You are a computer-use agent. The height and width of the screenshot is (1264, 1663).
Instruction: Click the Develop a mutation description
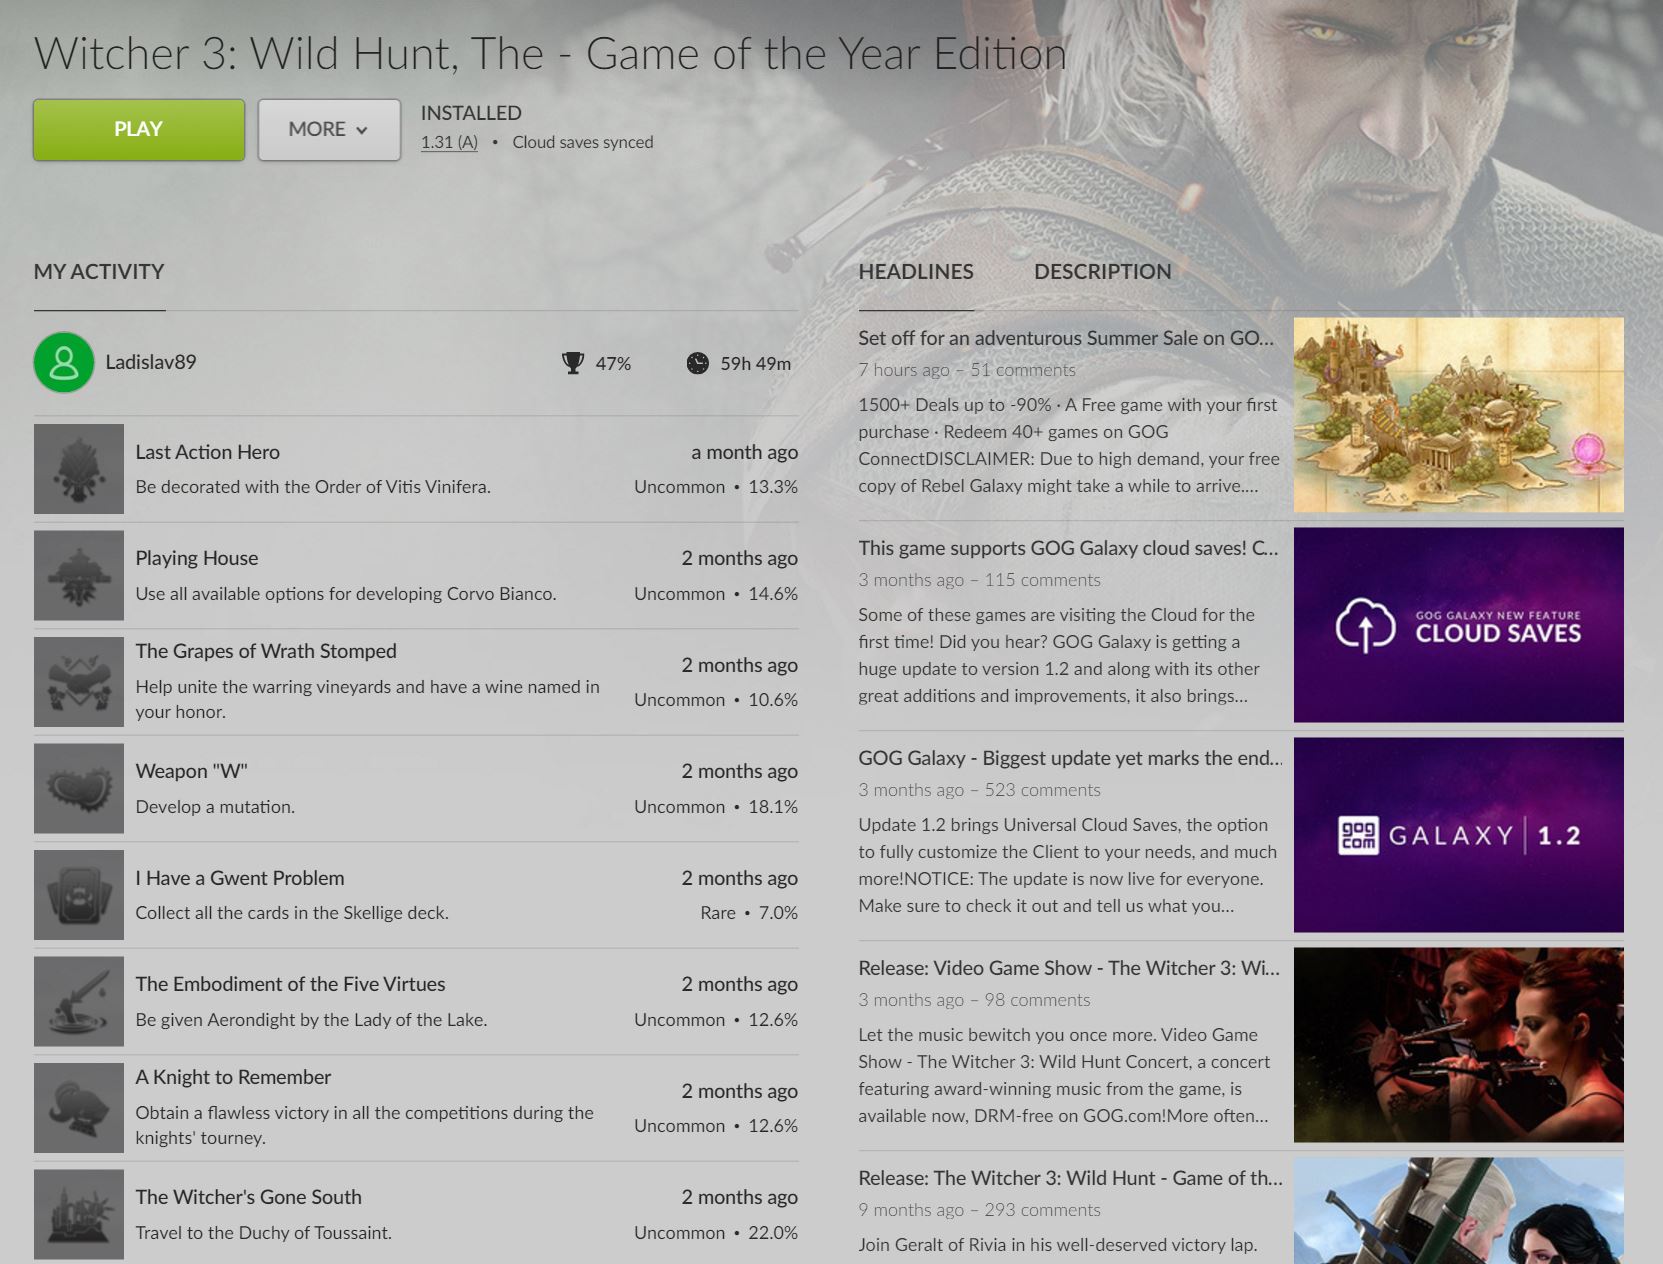pyautogui.click(x=215, y=807)
